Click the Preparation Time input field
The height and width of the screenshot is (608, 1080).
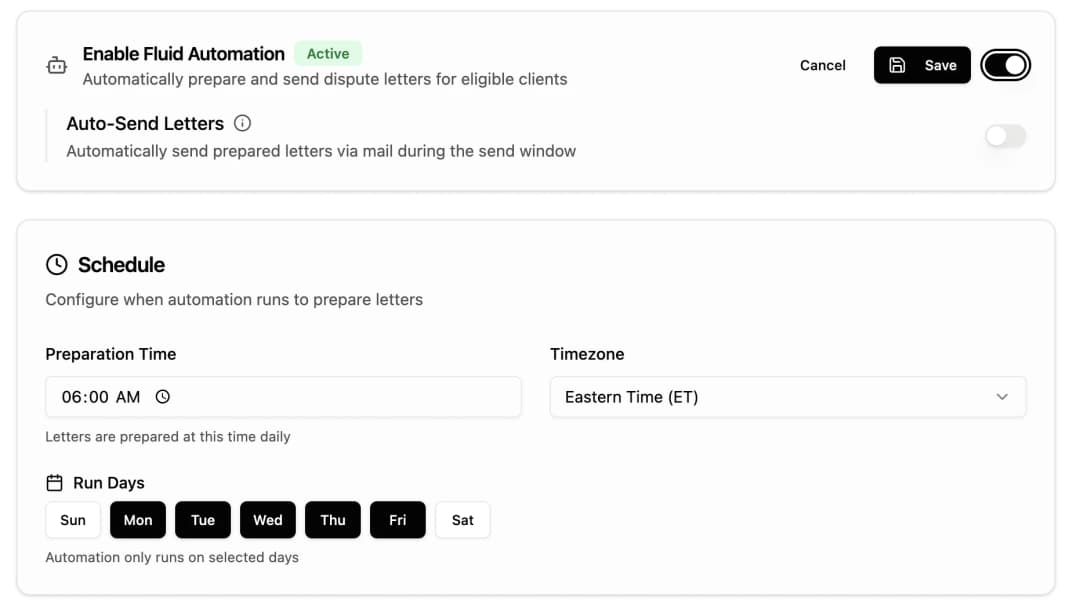click(x=283, y=397)
